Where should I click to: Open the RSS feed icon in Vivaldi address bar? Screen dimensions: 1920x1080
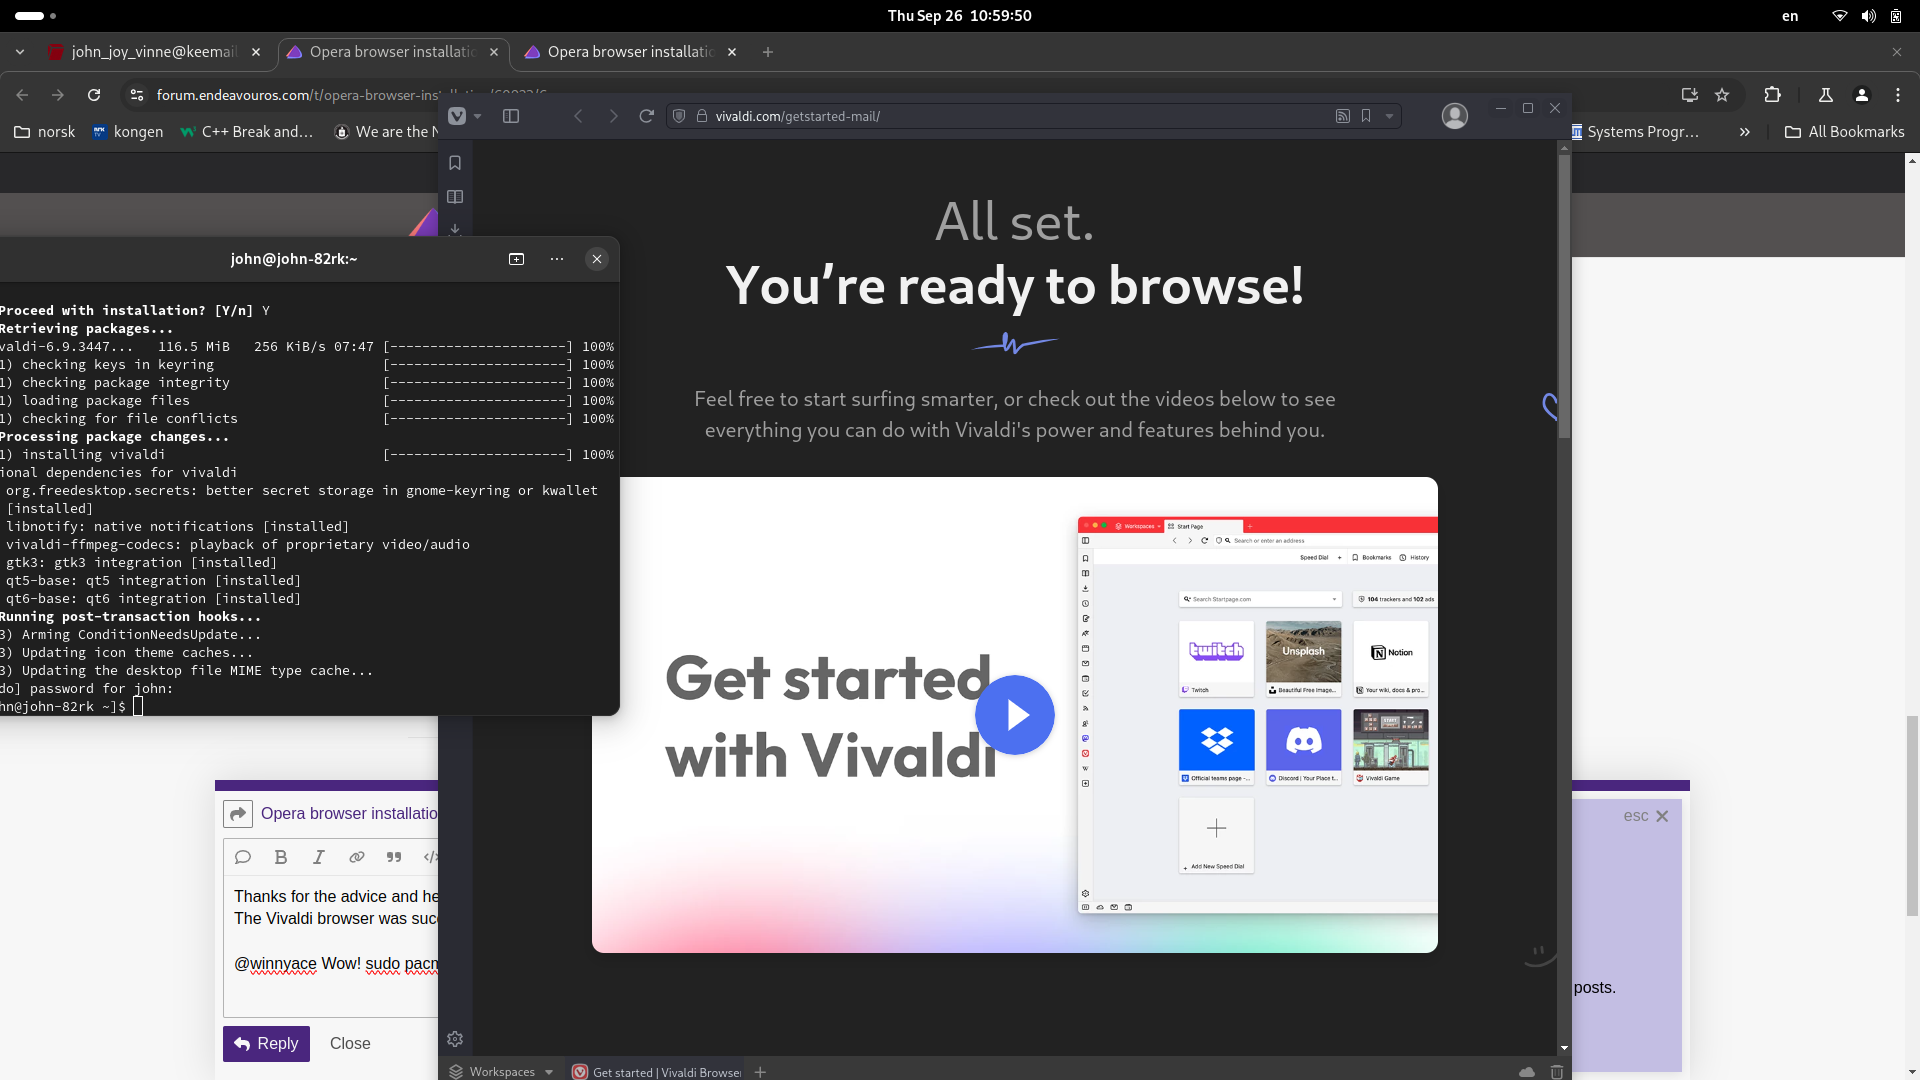coord(1343,116)
